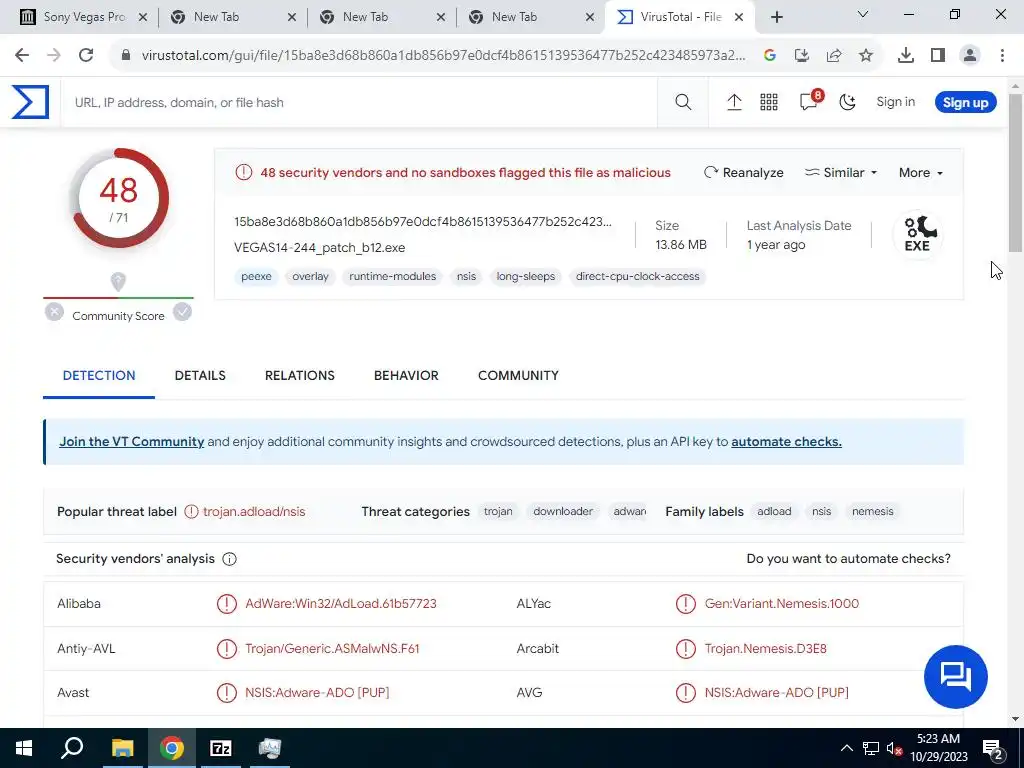Click the upload file arrow icon
This screenshot has height=768, width=1024.
(x=734, y=102)
